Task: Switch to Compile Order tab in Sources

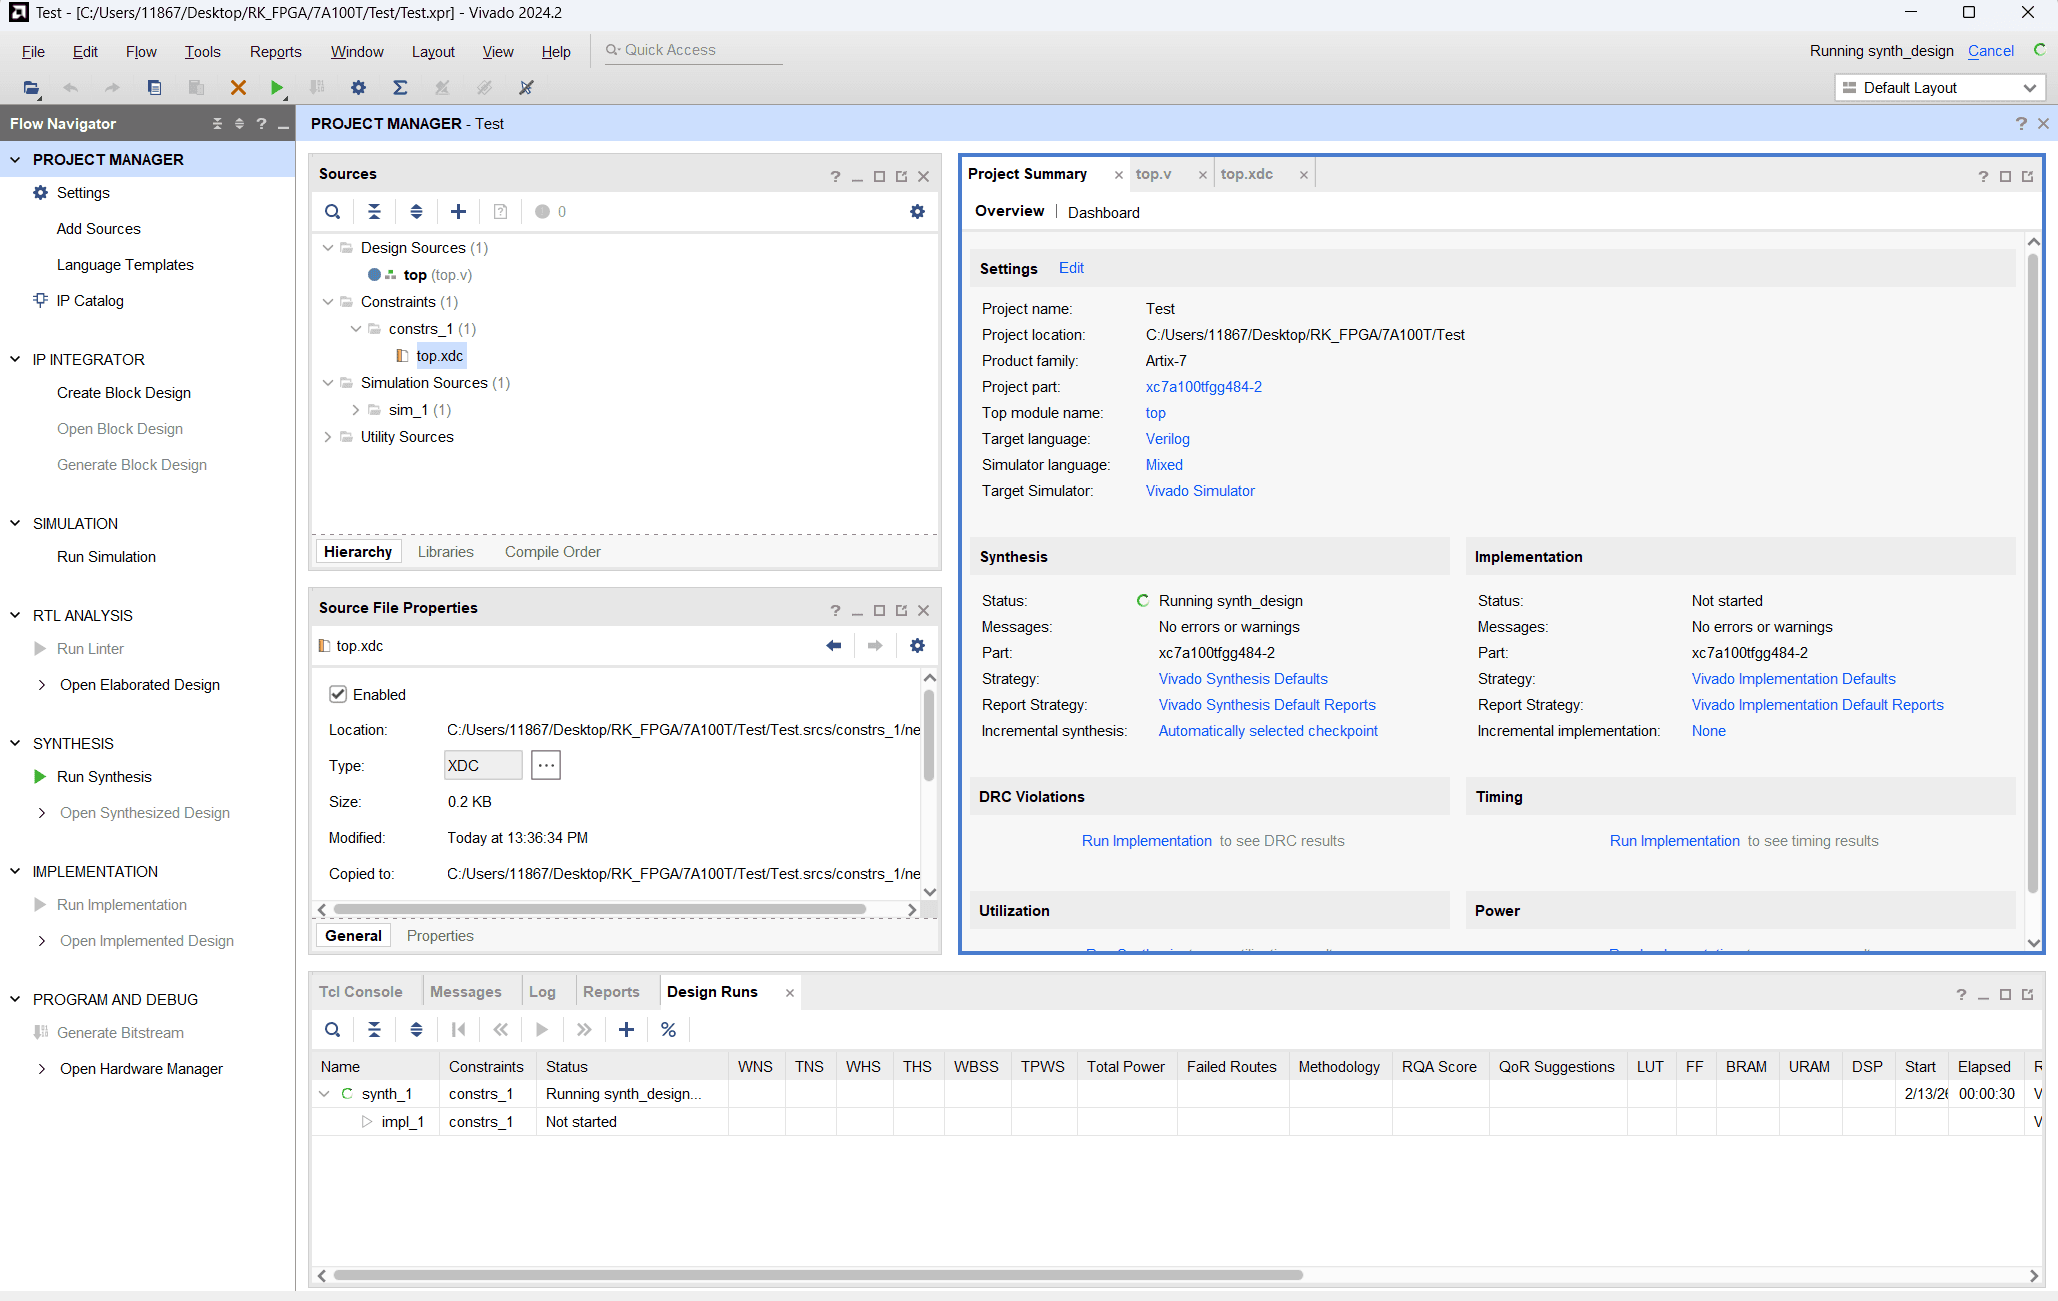Action: (552, 552)
